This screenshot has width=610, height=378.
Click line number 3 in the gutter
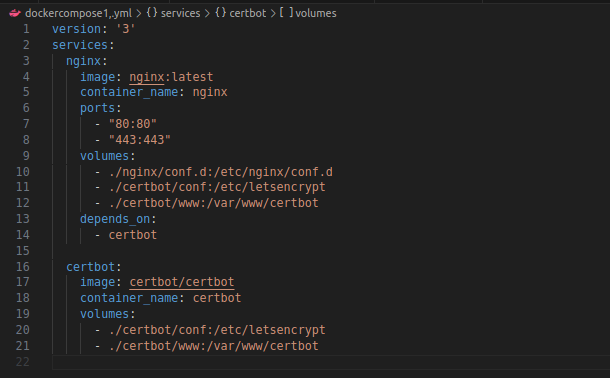pos(26,61)
